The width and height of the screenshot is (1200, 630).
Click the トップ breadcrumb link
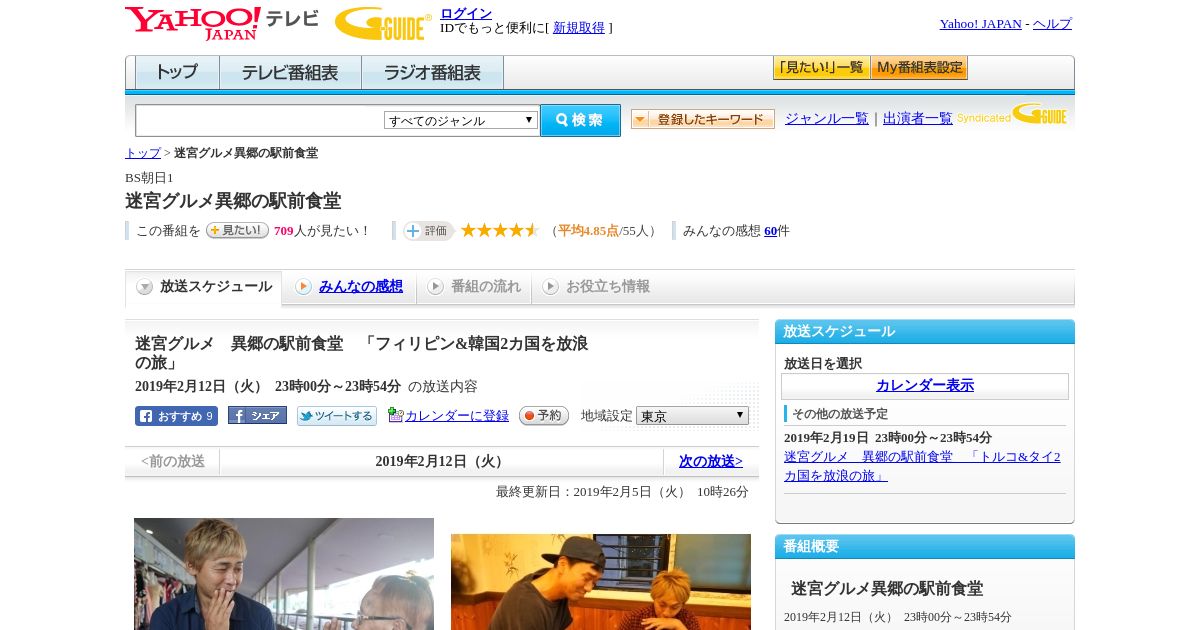click(x=143, y=153)
